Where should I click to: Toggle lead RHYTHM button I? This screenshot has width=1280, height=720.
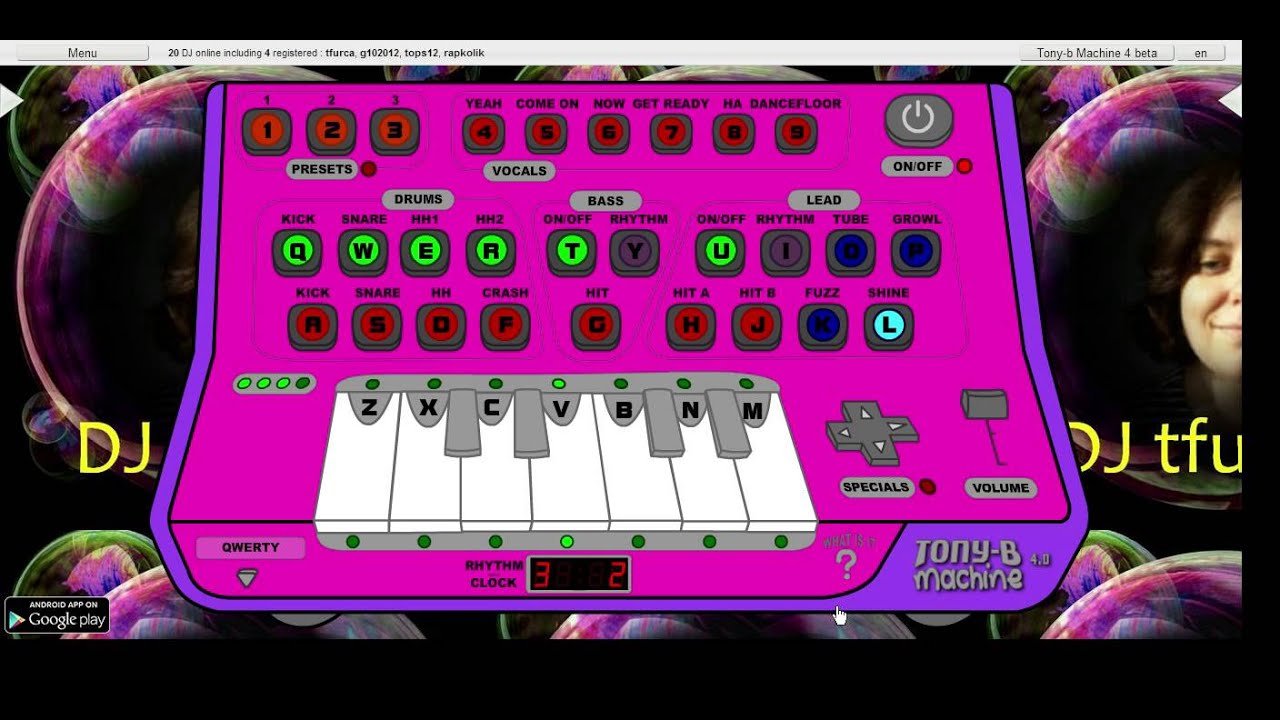(785, 252)
